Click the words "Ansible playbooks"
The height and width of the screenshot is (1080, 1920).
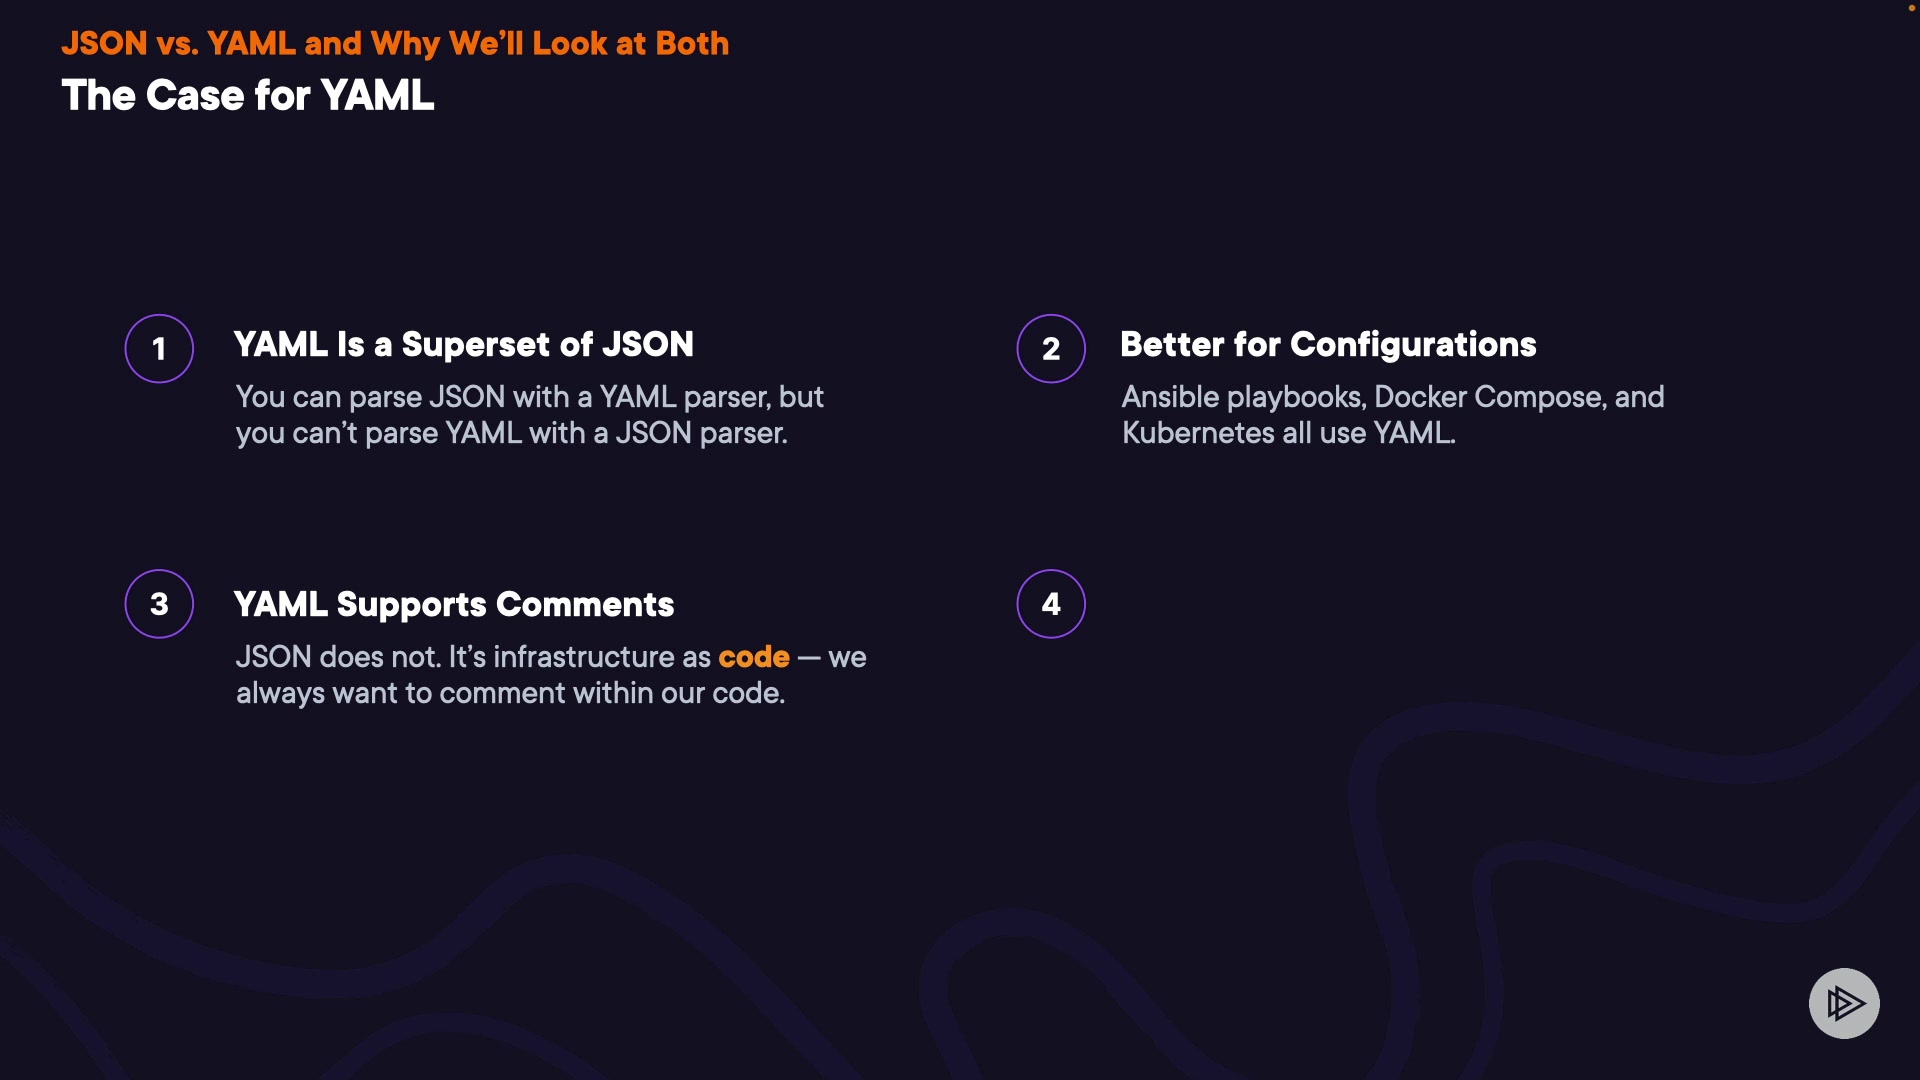pos(1243,397)
